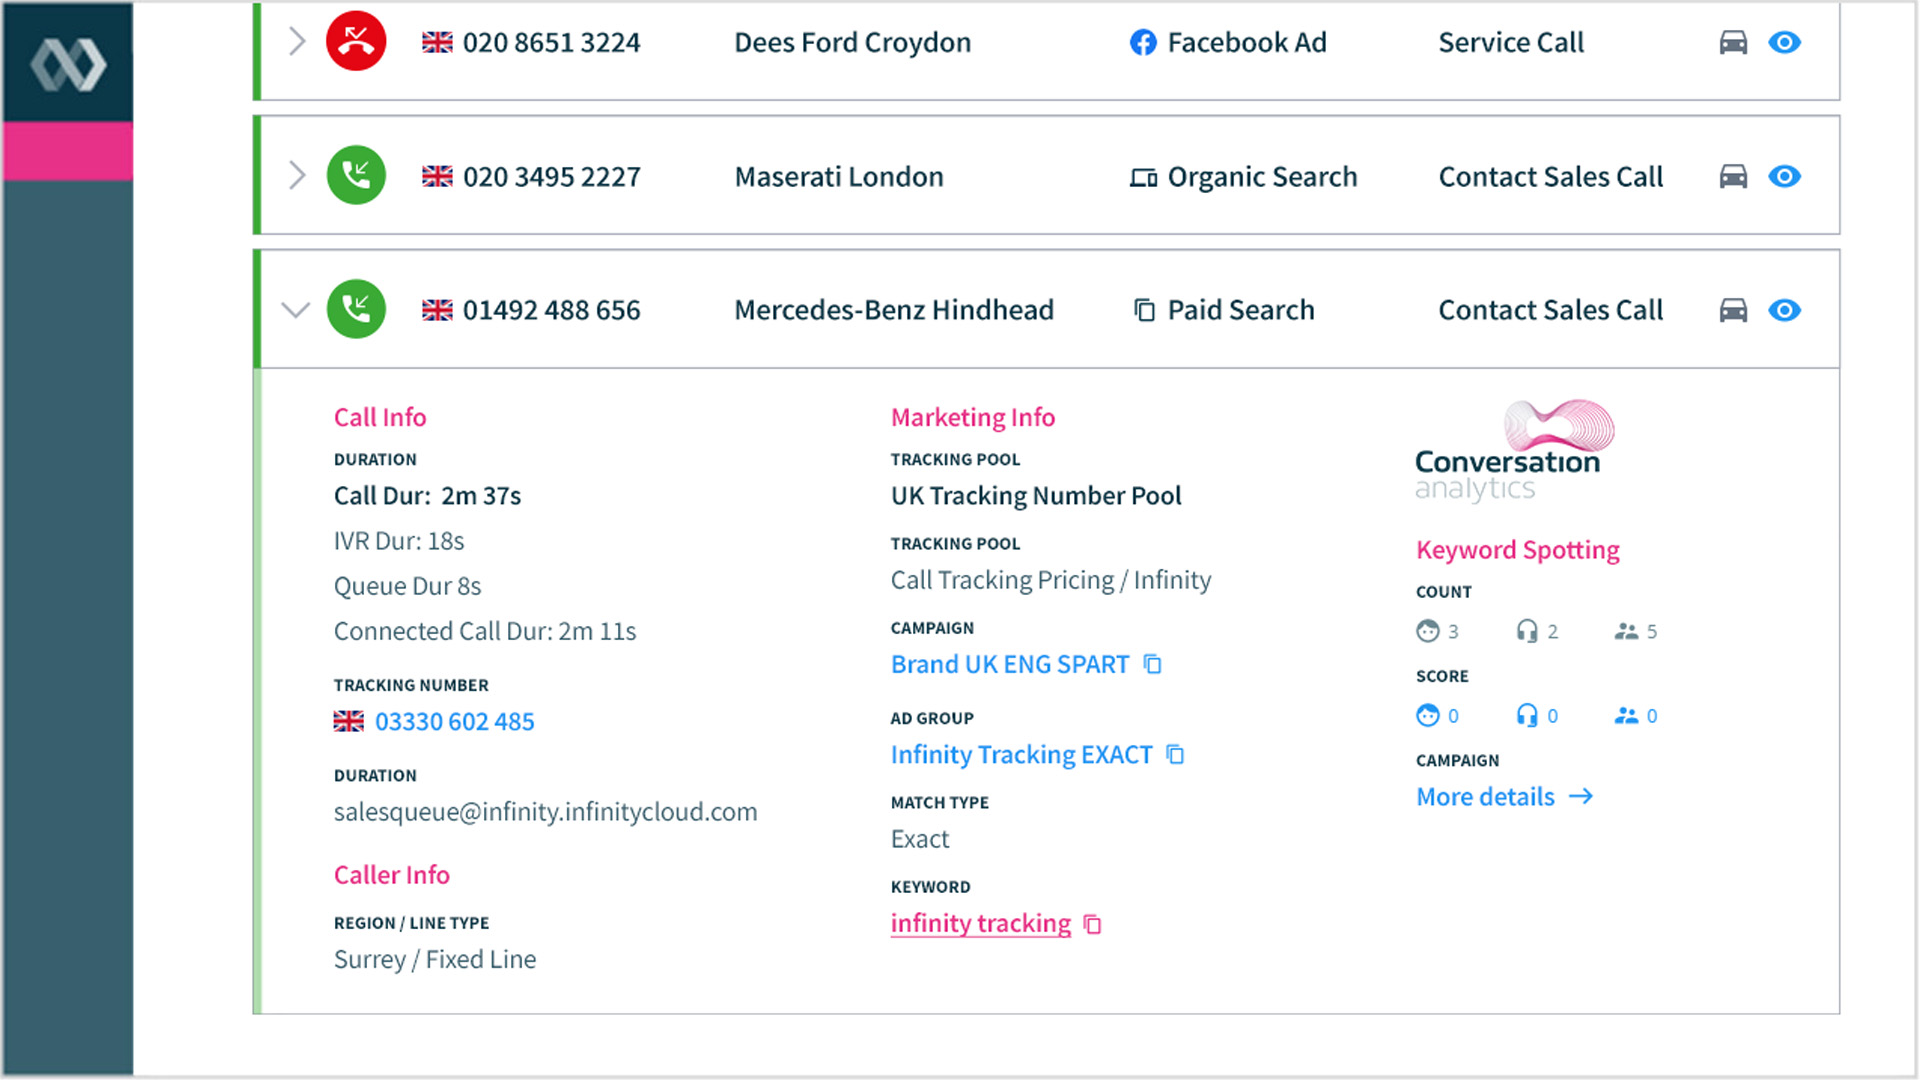Toggle the eye icon for Maserati London
1920x1080 pixels.
click(x=1785, y=177)
